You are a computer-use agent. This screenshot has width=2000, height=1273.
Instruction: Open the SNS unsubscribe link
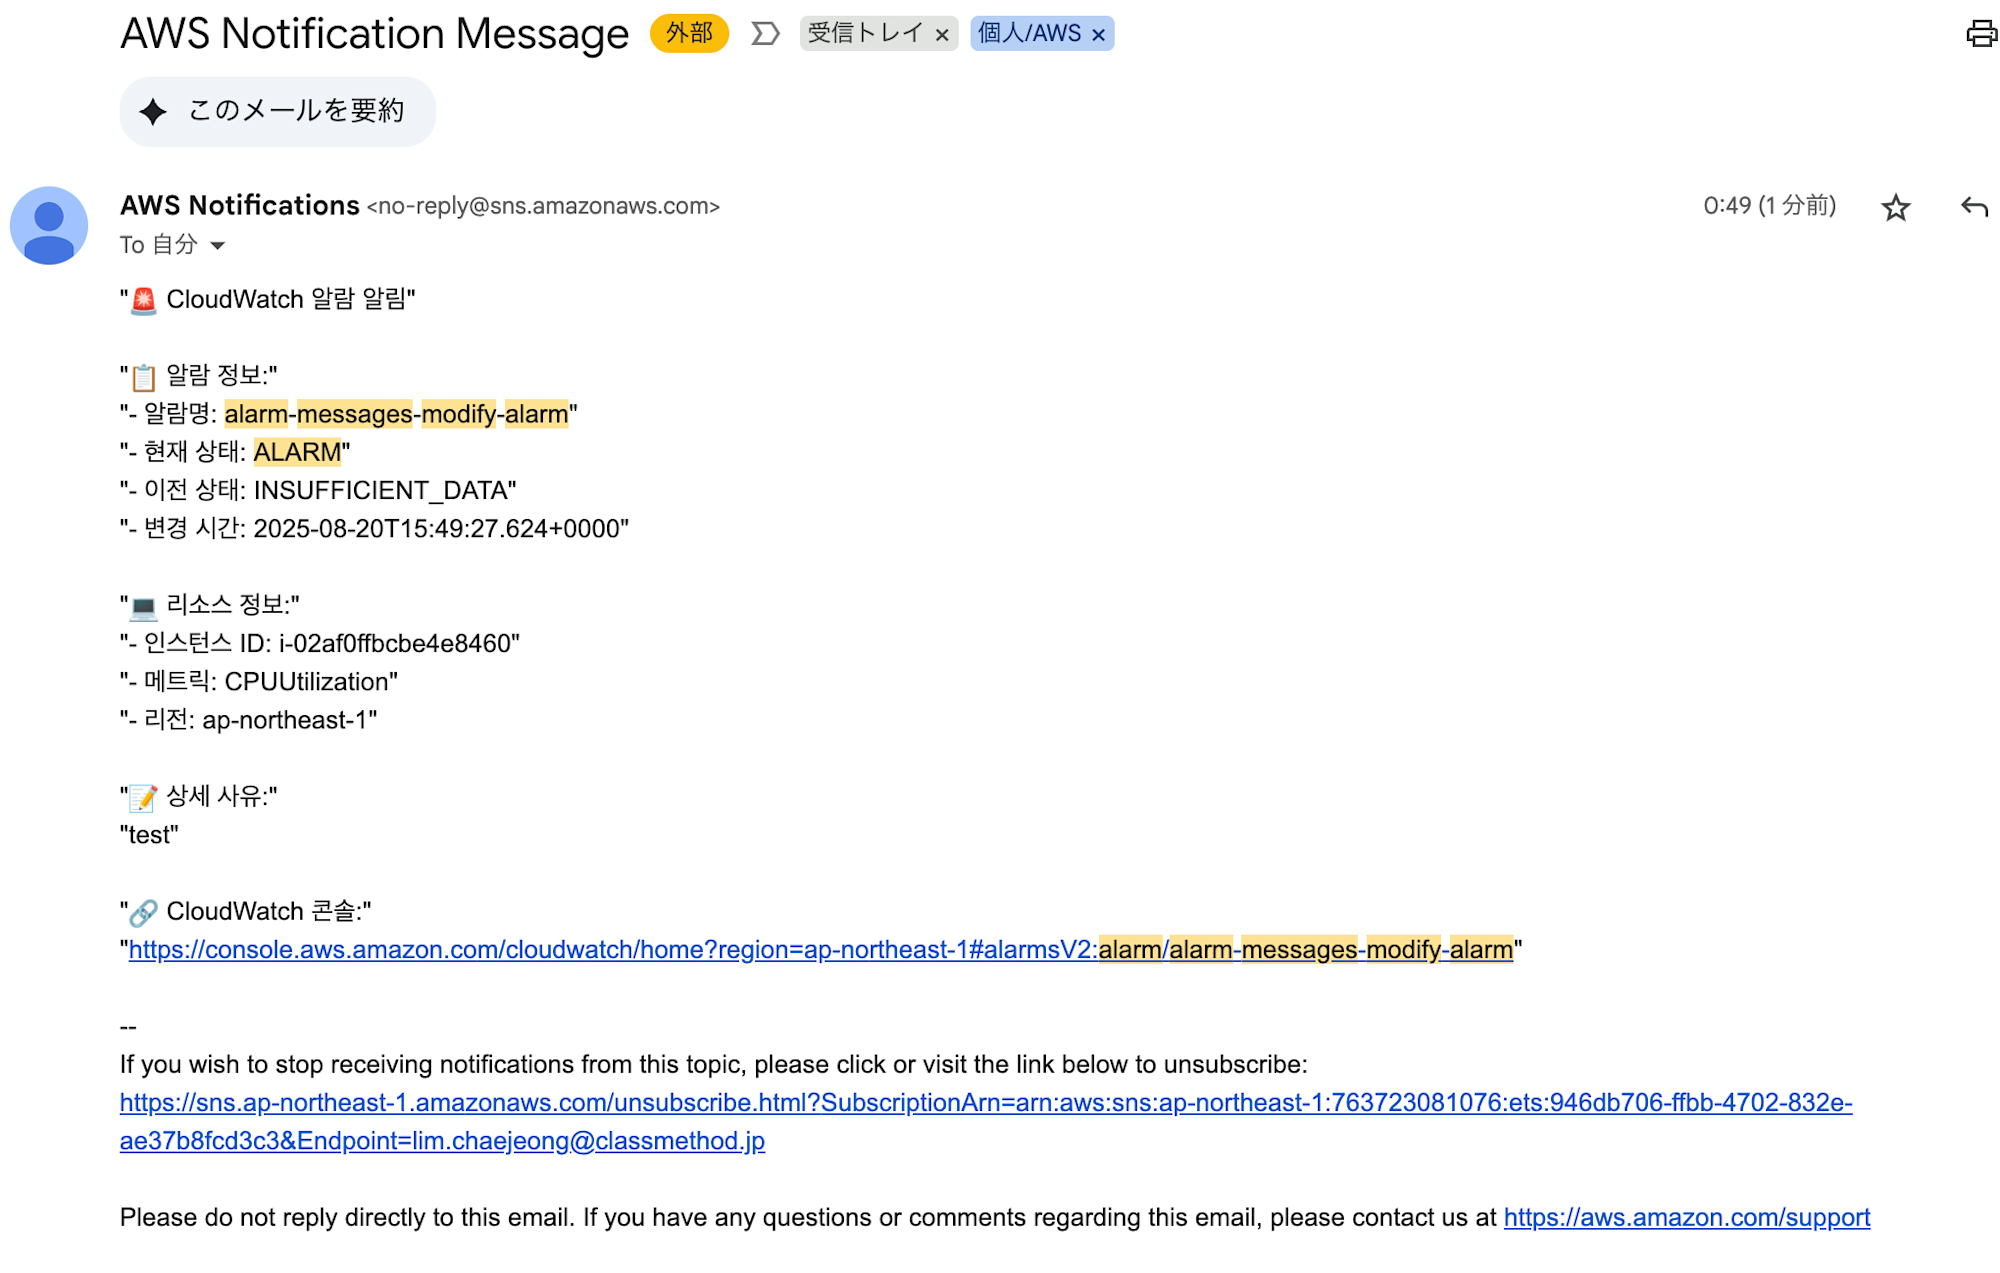pos(985,1122)
